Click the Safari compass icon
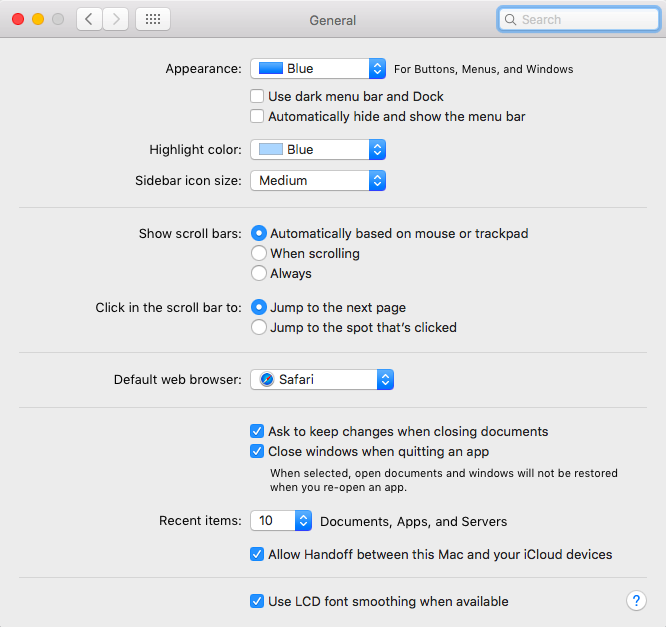Screen dimensions: 666x627 (x=267, y=379)
